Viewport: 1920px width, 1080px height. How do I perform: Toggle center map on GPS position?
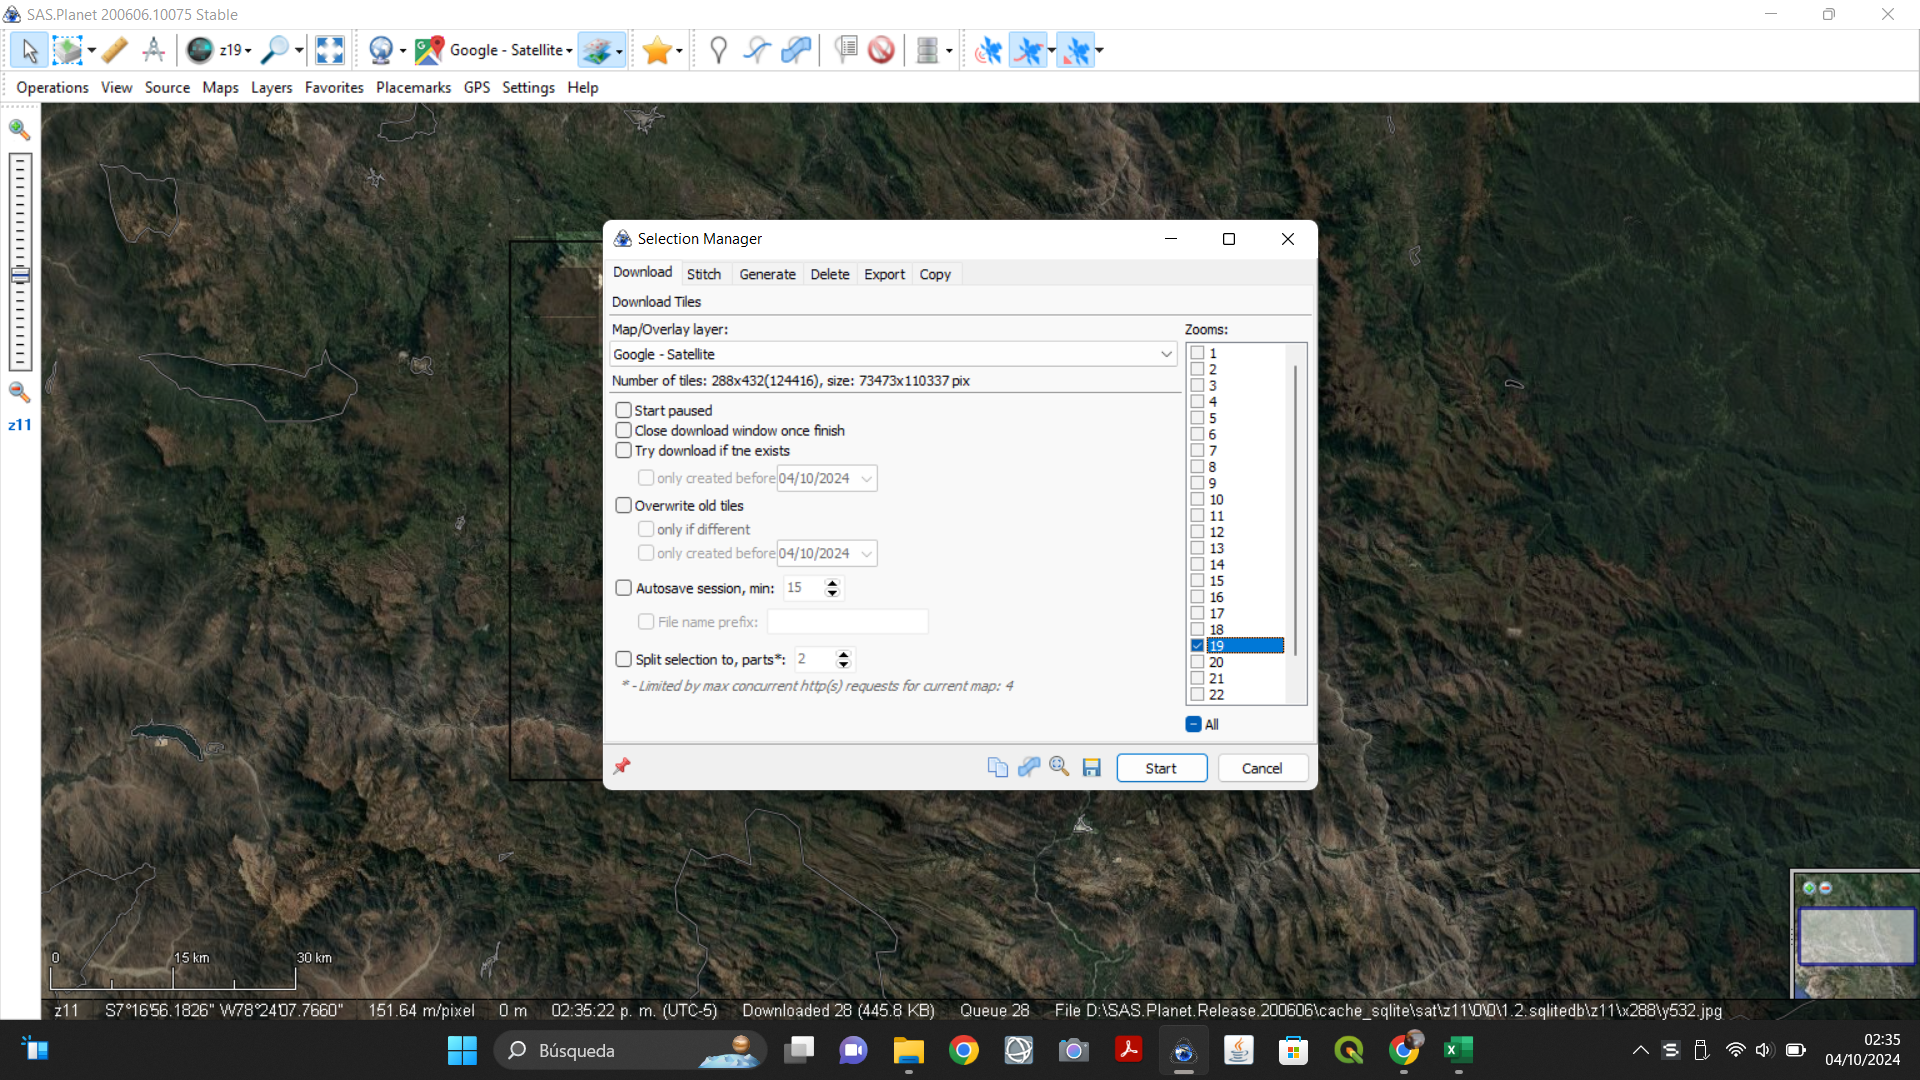1076,50
